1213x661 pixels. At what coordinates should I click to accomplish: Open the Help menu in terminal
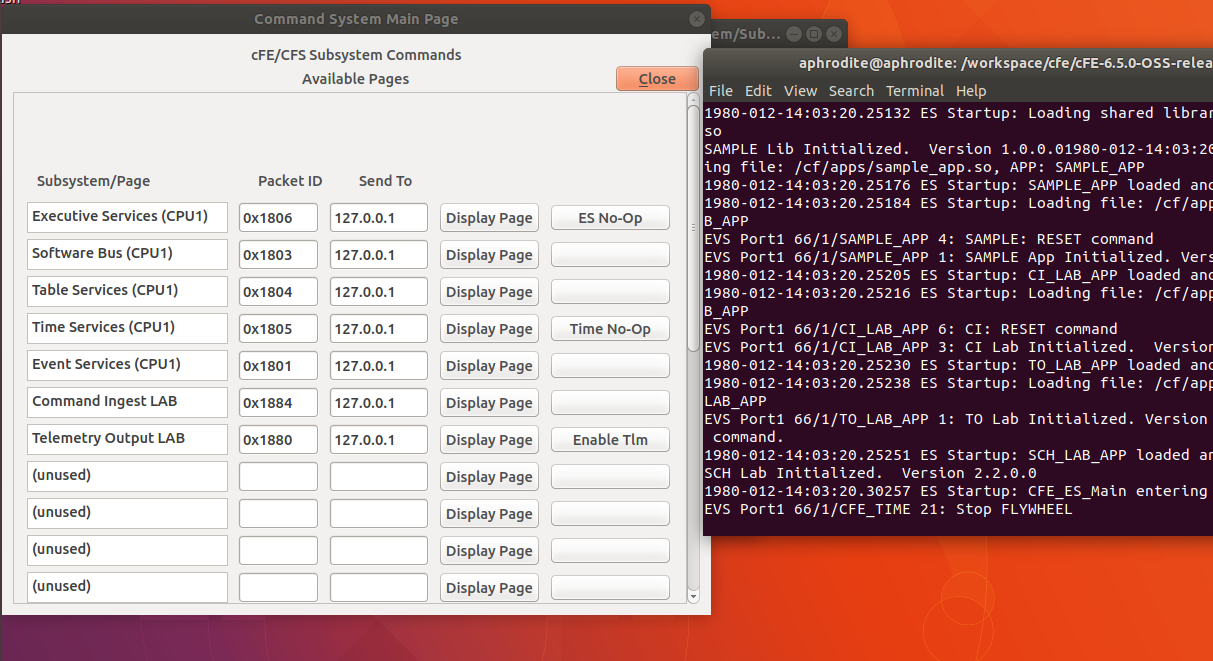[971, 91]
